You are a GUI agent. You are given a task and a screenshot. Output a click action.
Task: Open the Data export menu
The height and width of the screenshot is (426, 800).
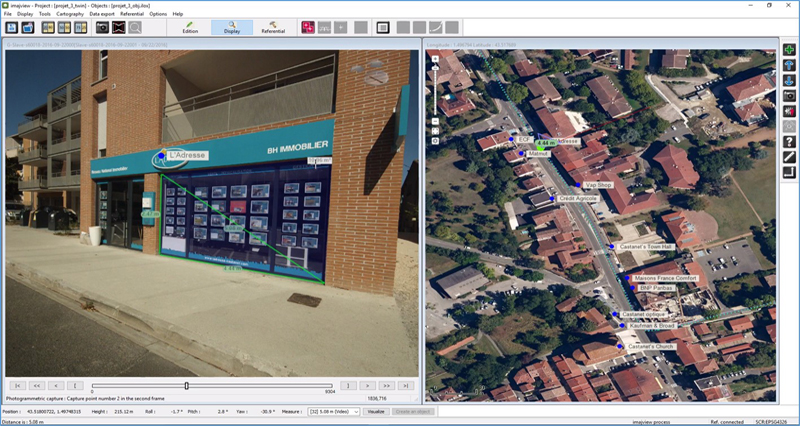click(x=103, y=14)
